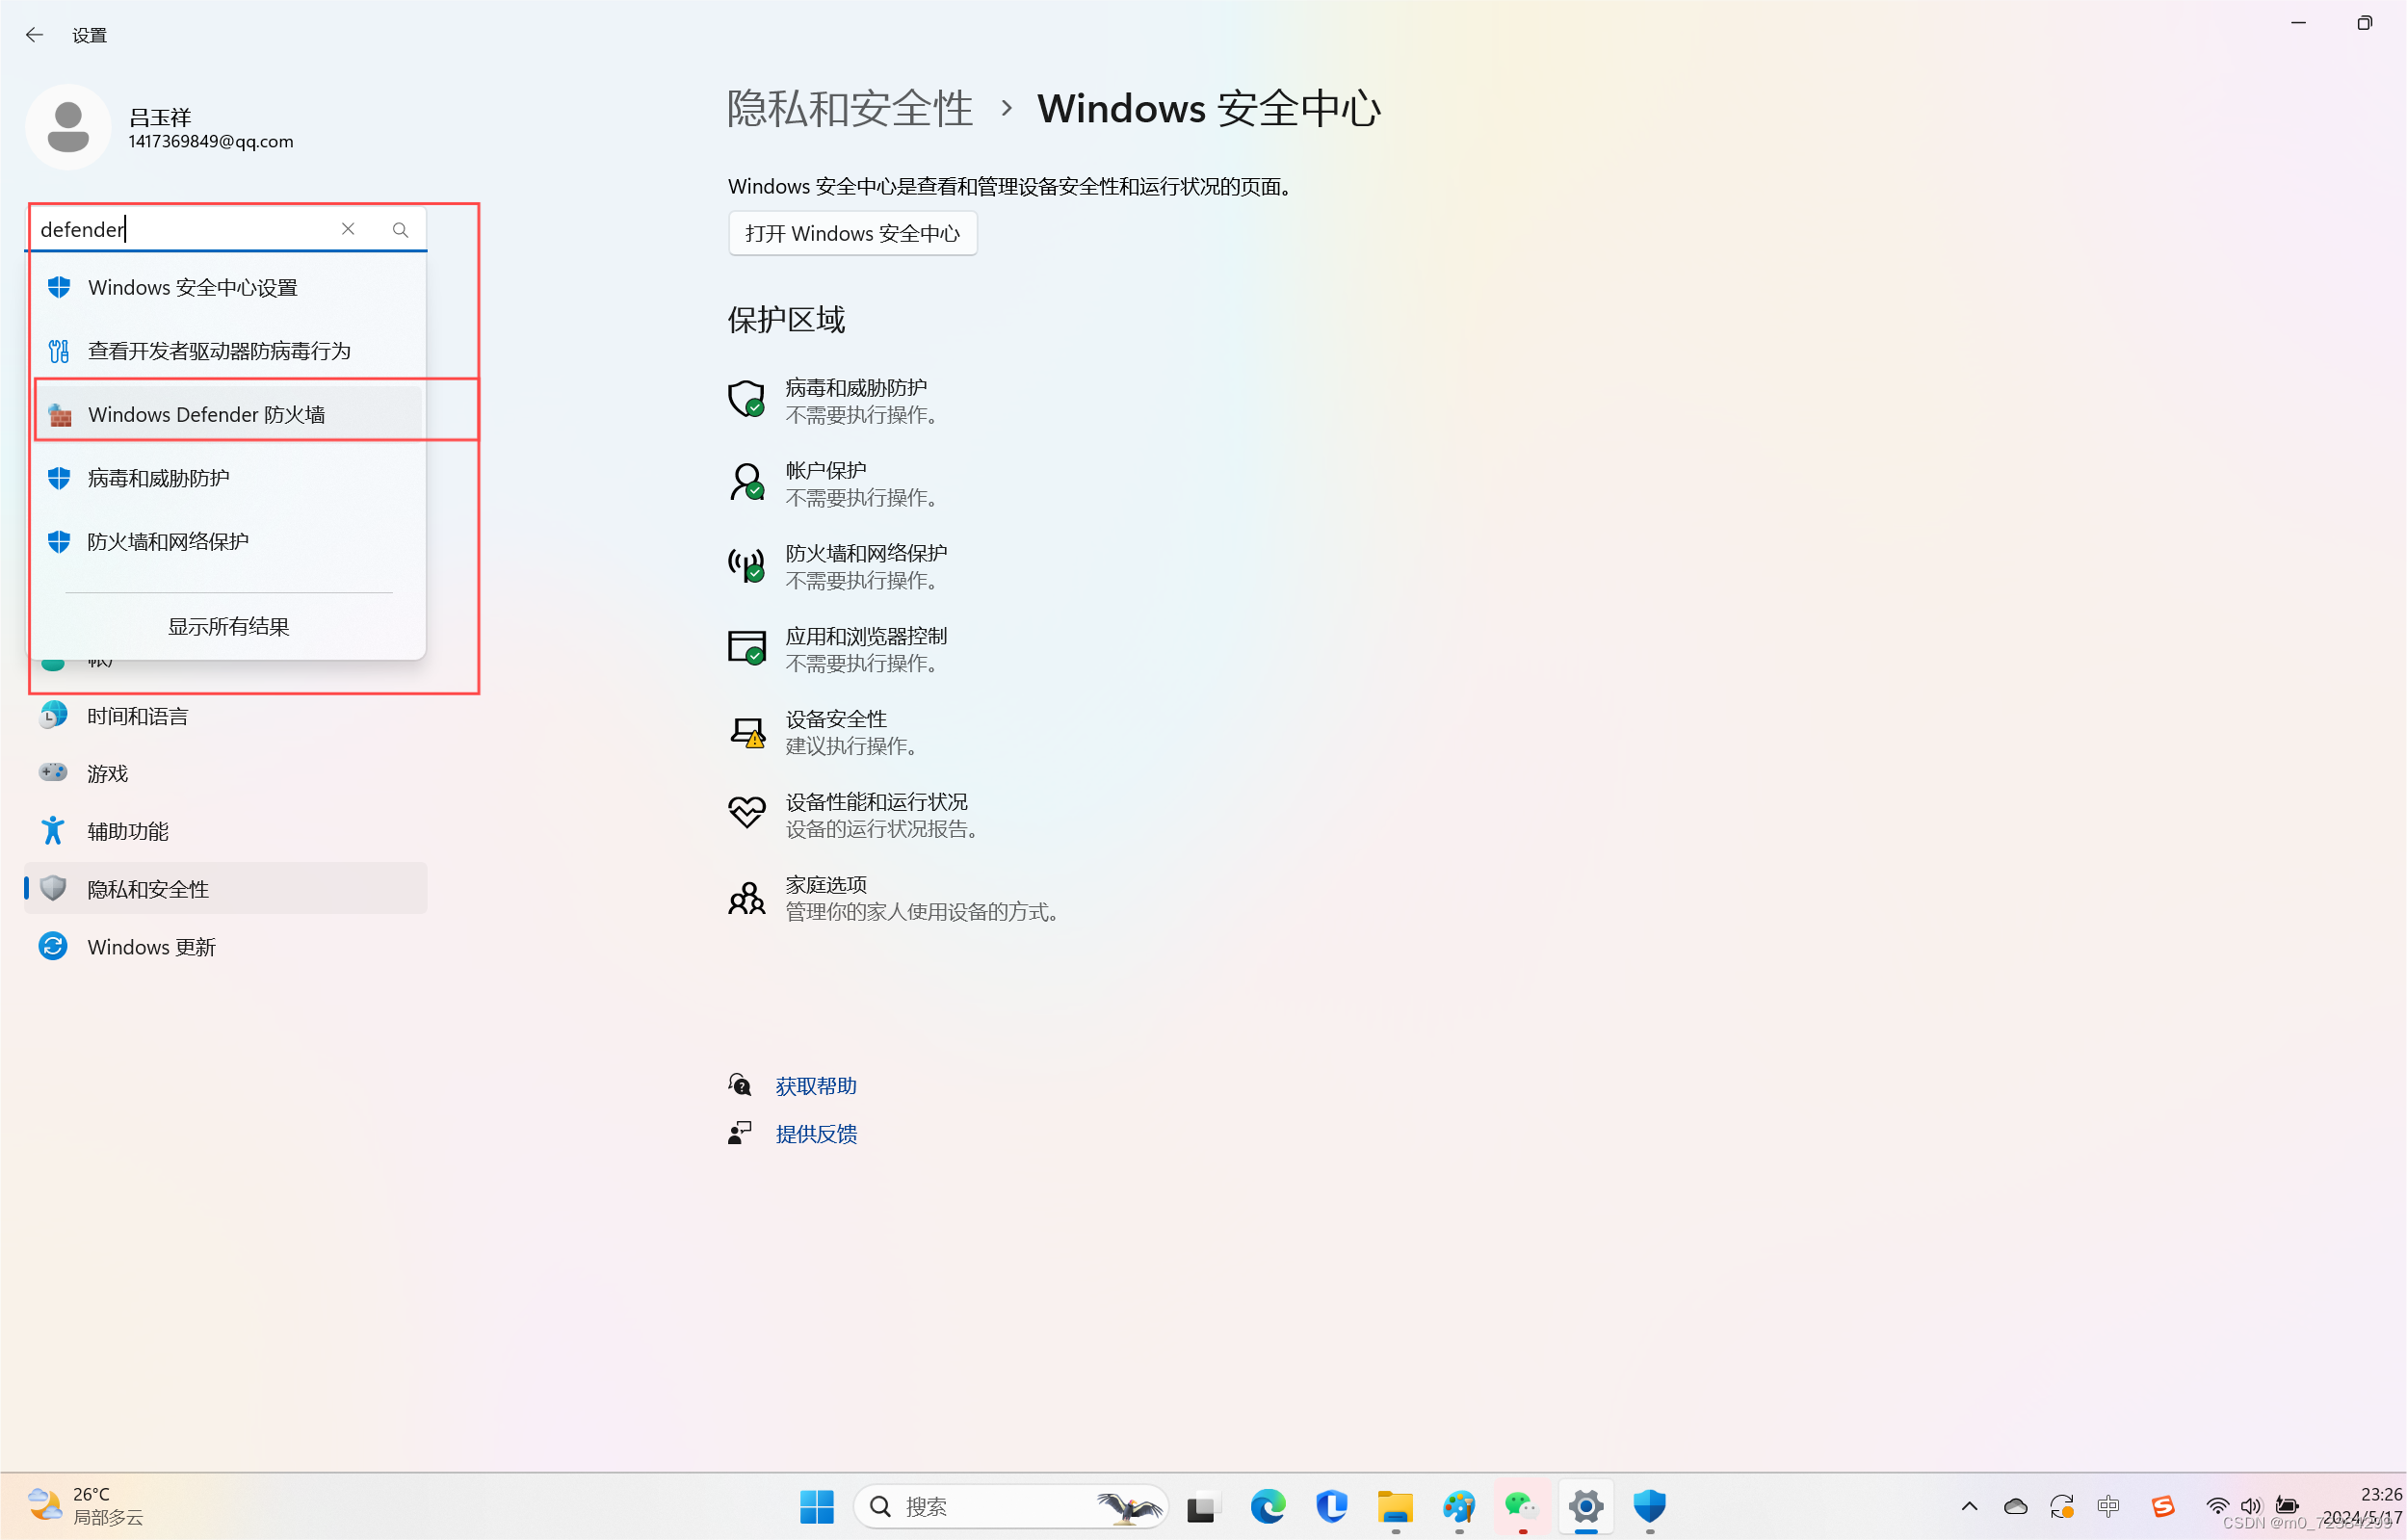Click the search magnifier icon in settings

pyautogui.click(x=400, y=230)
